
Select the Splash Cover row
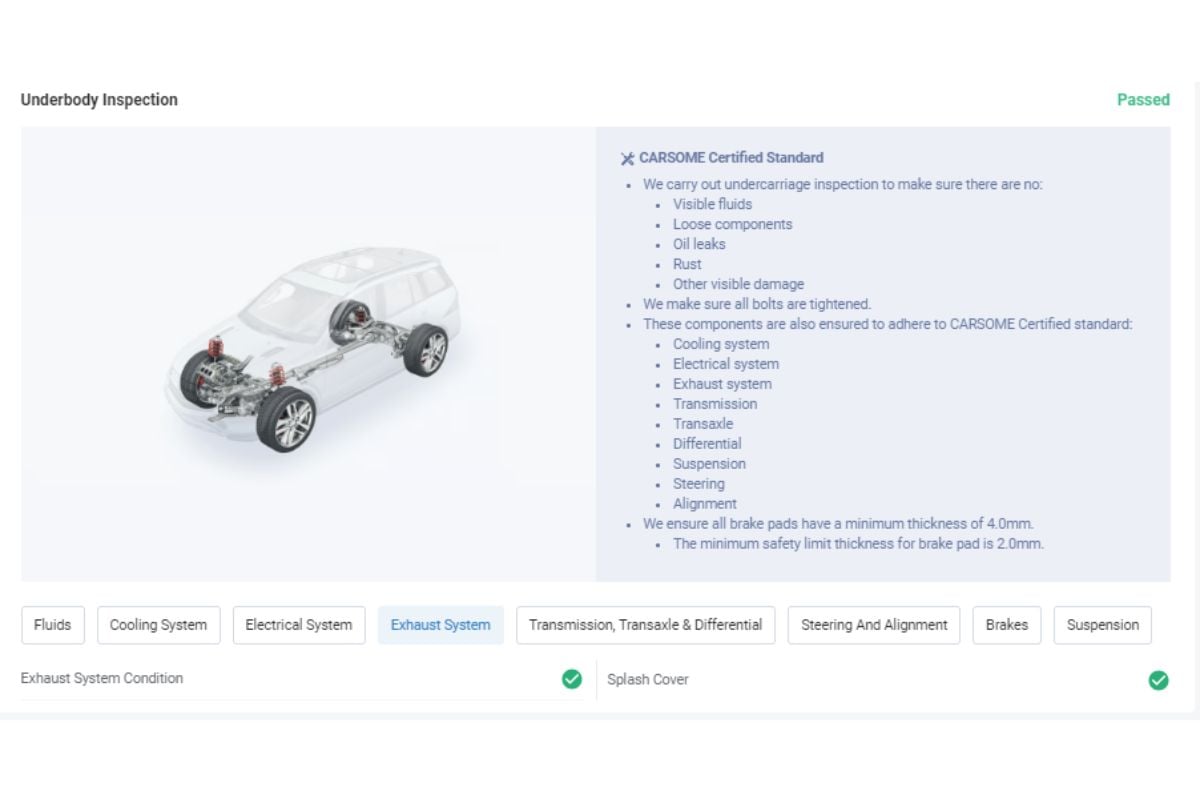coord(647,679)
